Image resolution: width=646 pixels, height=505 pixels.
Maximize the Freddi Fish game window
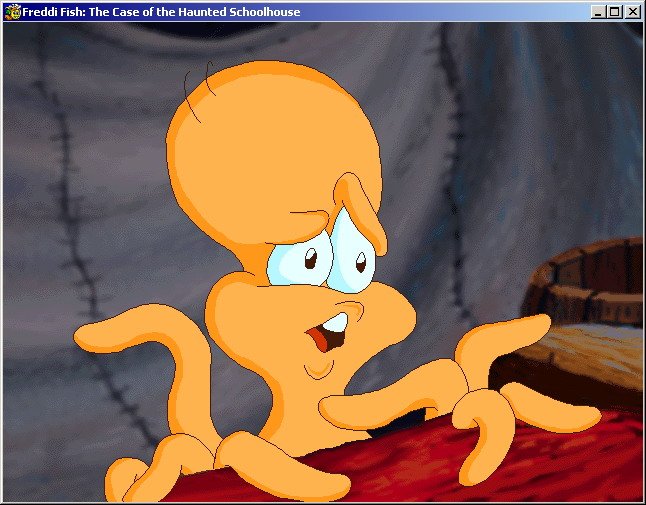tap(614, 12)
